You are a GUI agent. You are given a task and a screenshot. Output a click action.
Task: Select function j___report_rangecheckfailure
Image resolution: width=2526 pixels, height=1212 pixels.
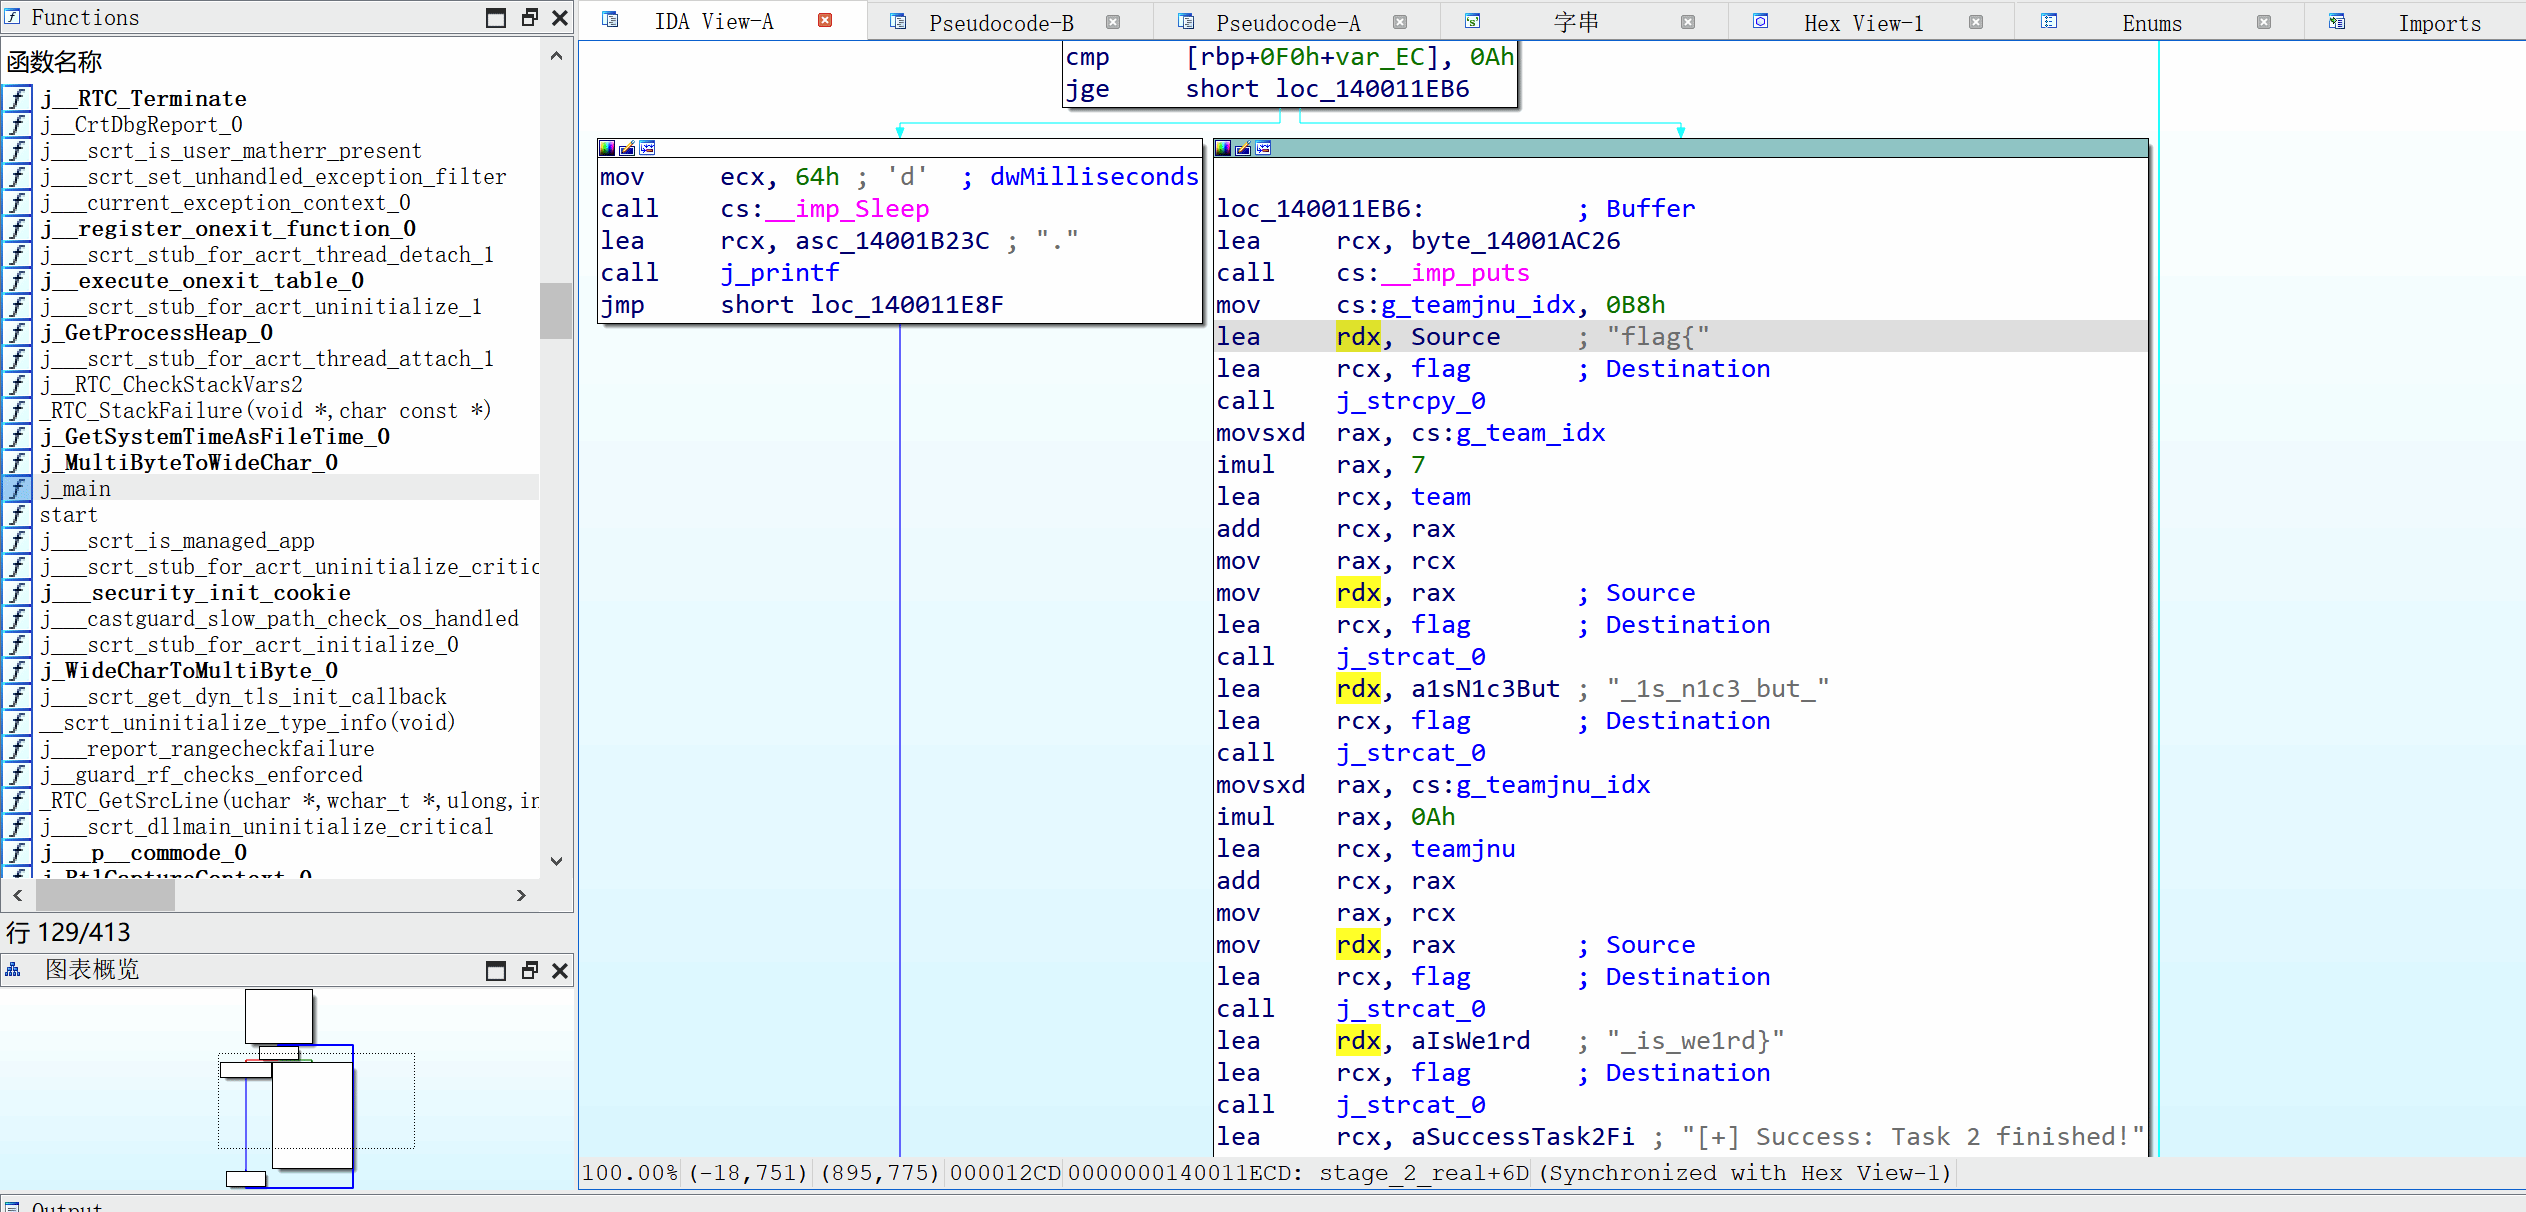point(208,748)
